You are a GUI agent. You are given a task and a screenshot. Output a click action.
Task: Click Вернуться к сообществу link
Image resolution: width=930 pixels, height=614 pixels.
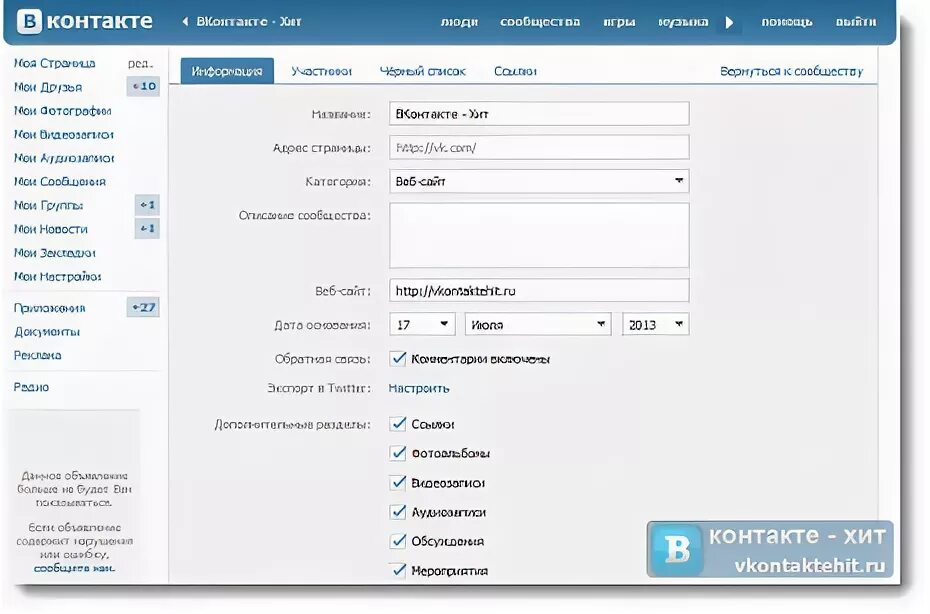click(x=791, y=71)
